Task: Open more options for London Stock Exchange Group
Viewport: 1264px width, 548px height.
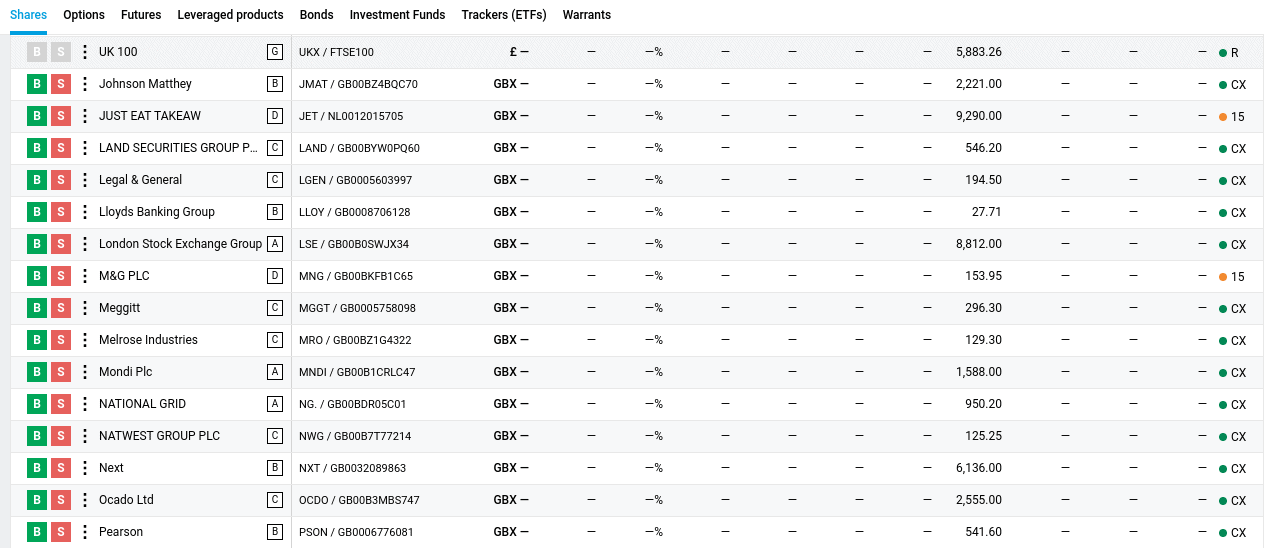Action: [85, 244]
